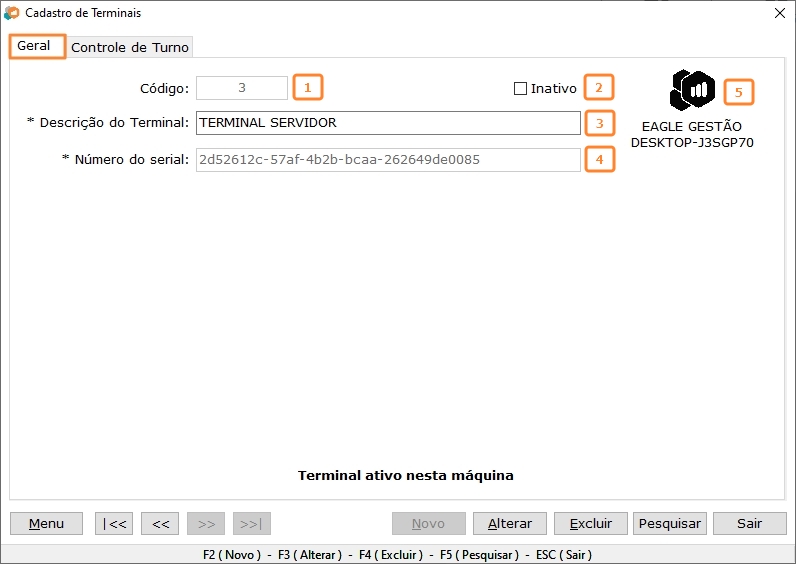Viewport: 796px width, 564px height.
Task: Open search with the Pesquisar button
Action: (669, 524)
